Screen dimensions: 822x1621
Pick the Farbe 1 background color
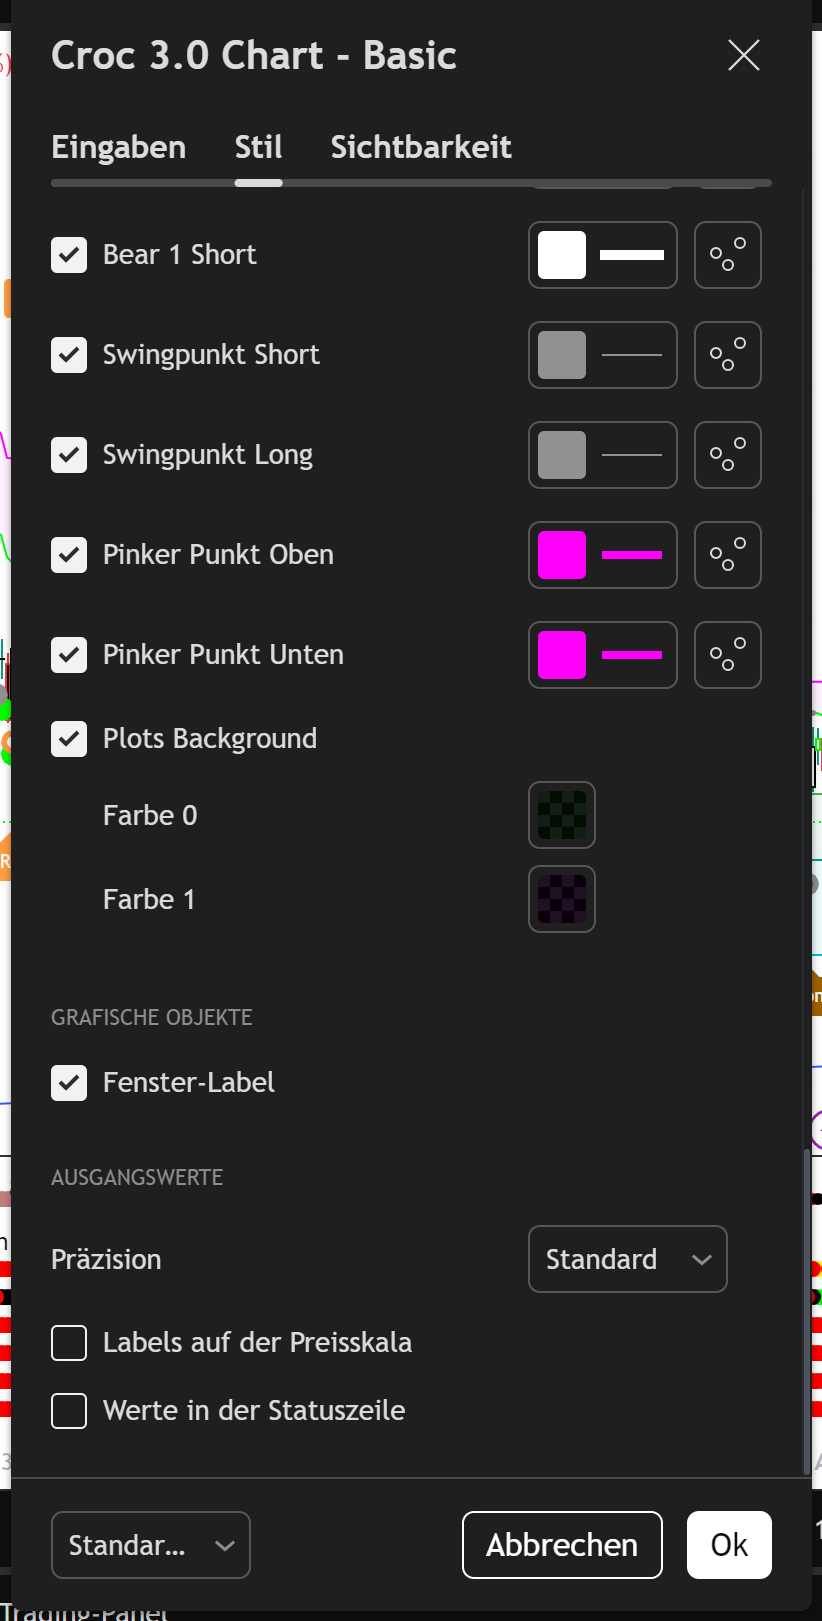coord(562,899)
